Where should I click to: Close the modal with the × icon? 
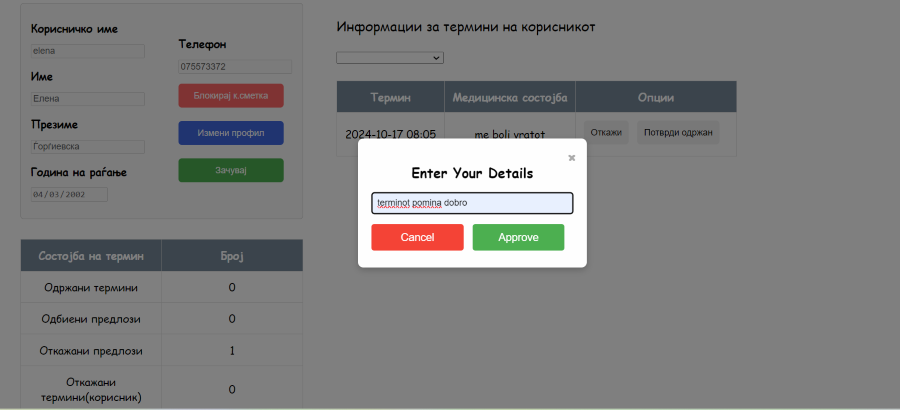(x=572, y=158)
